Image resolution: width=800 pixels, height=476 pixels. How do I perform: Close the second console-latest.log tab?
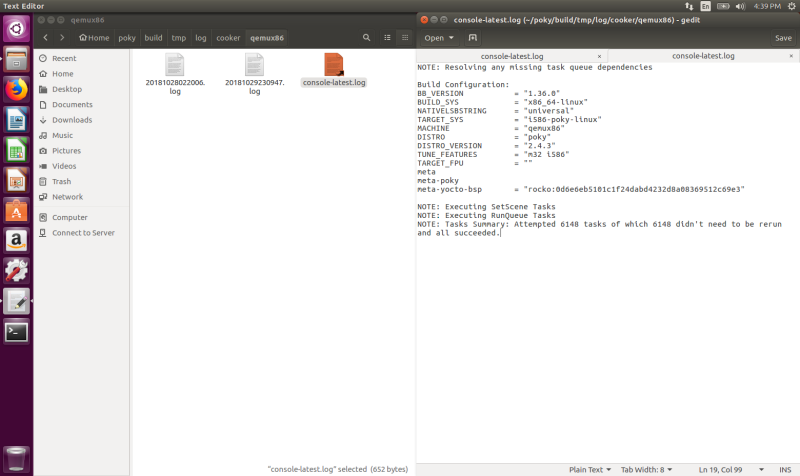(791, 56)
